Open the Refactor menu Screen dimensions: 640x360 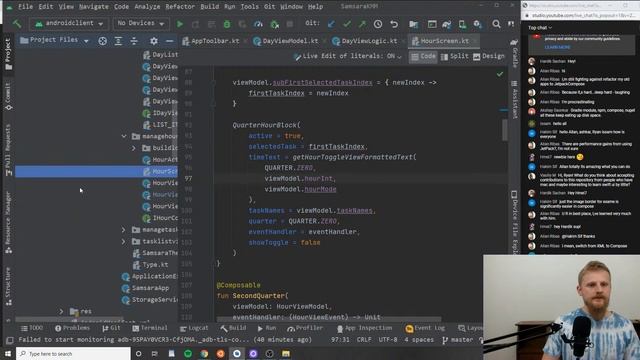(x=180, y=7)
